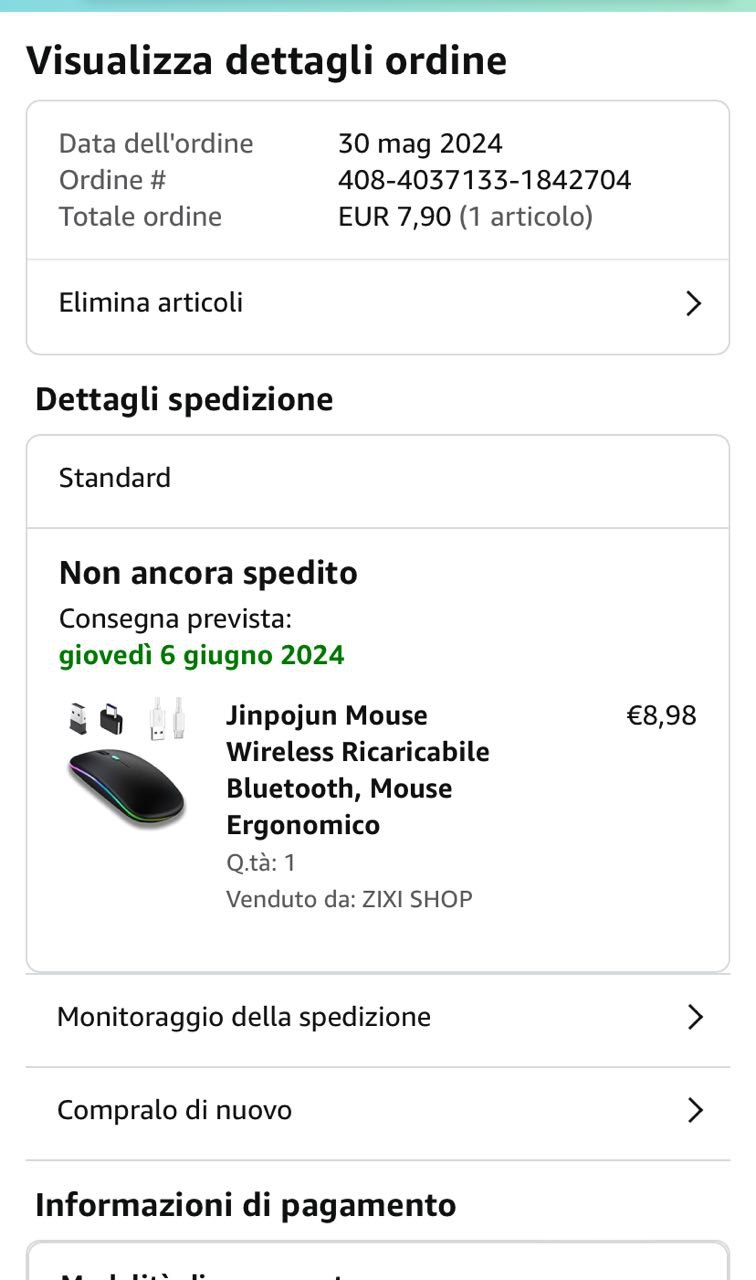
Task: Click the Non ancora spedito status
Action: click(x=208, y=573)
